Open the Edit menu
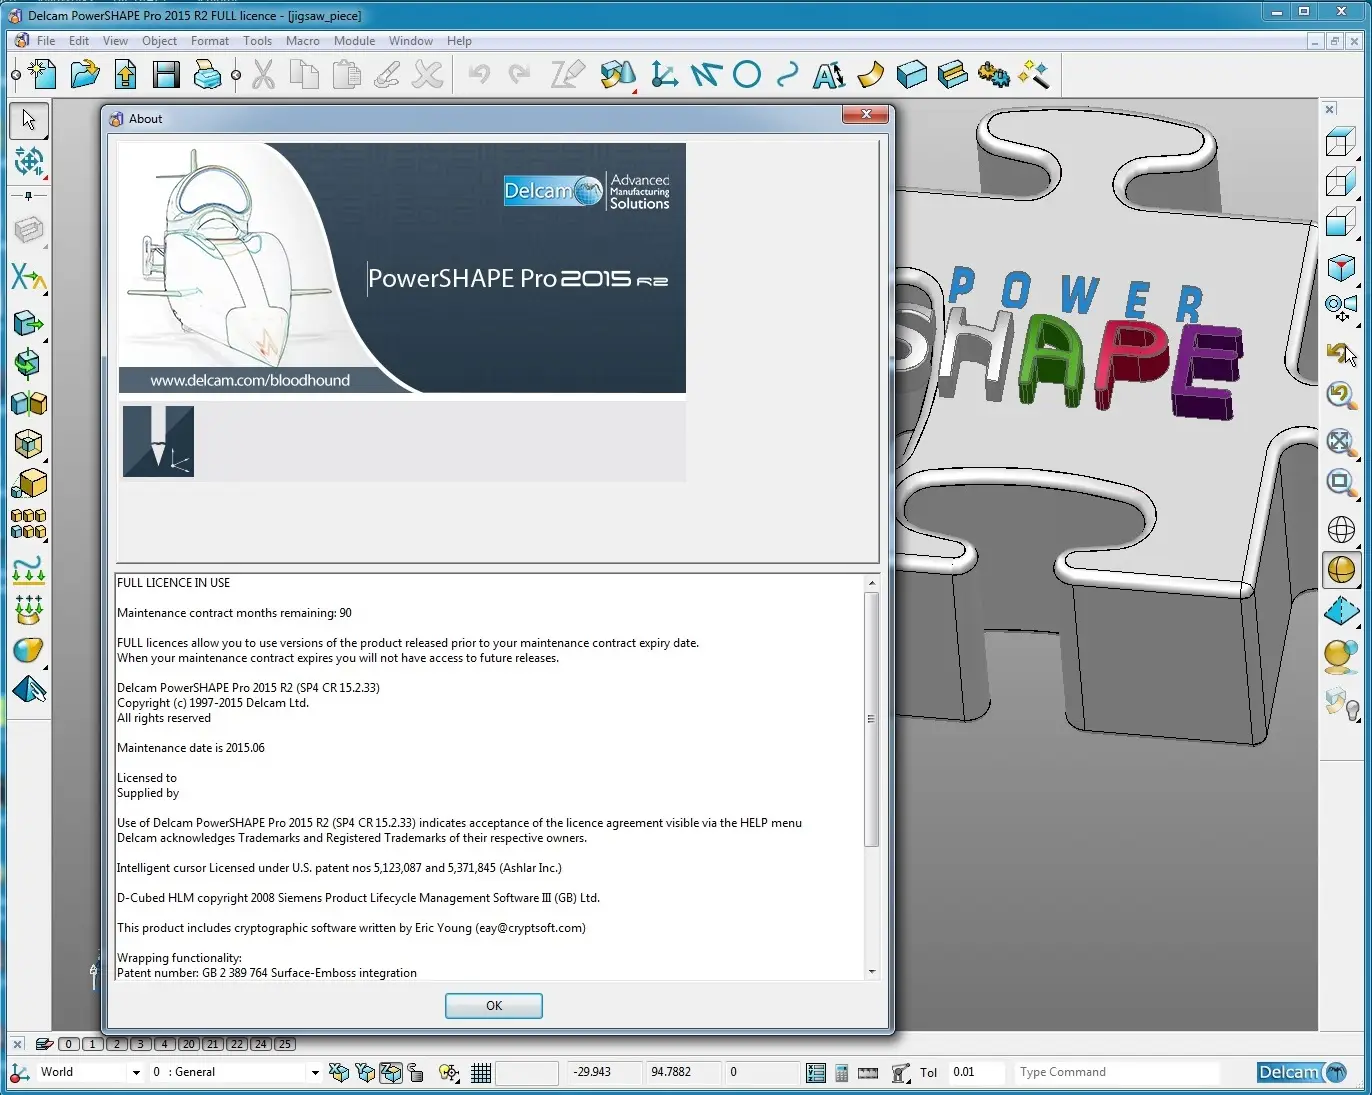This screenshot has width=1372, height=1095. (79, 41)
